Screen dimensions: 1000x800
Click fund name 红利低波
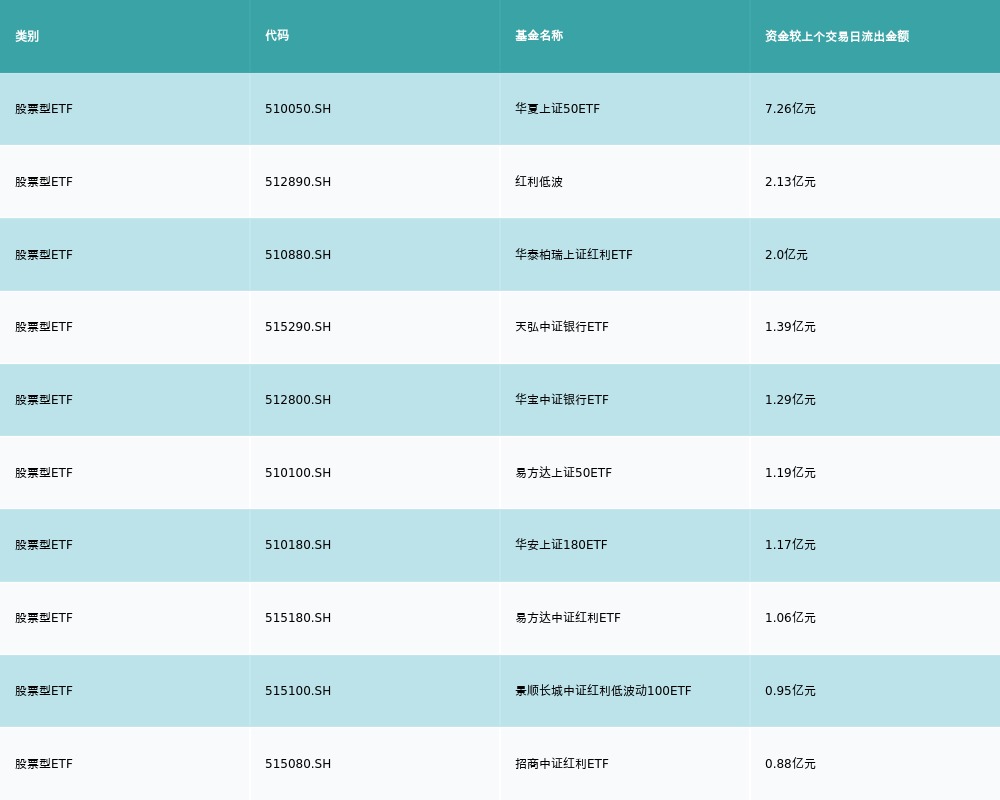tap(539, 182)
